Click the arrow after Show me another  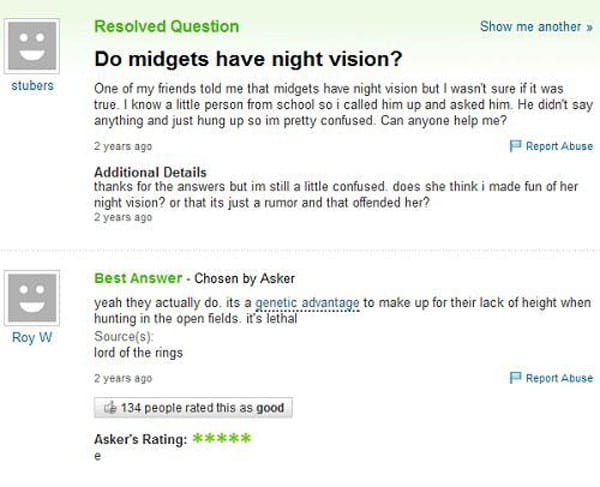tap(586, 26)
